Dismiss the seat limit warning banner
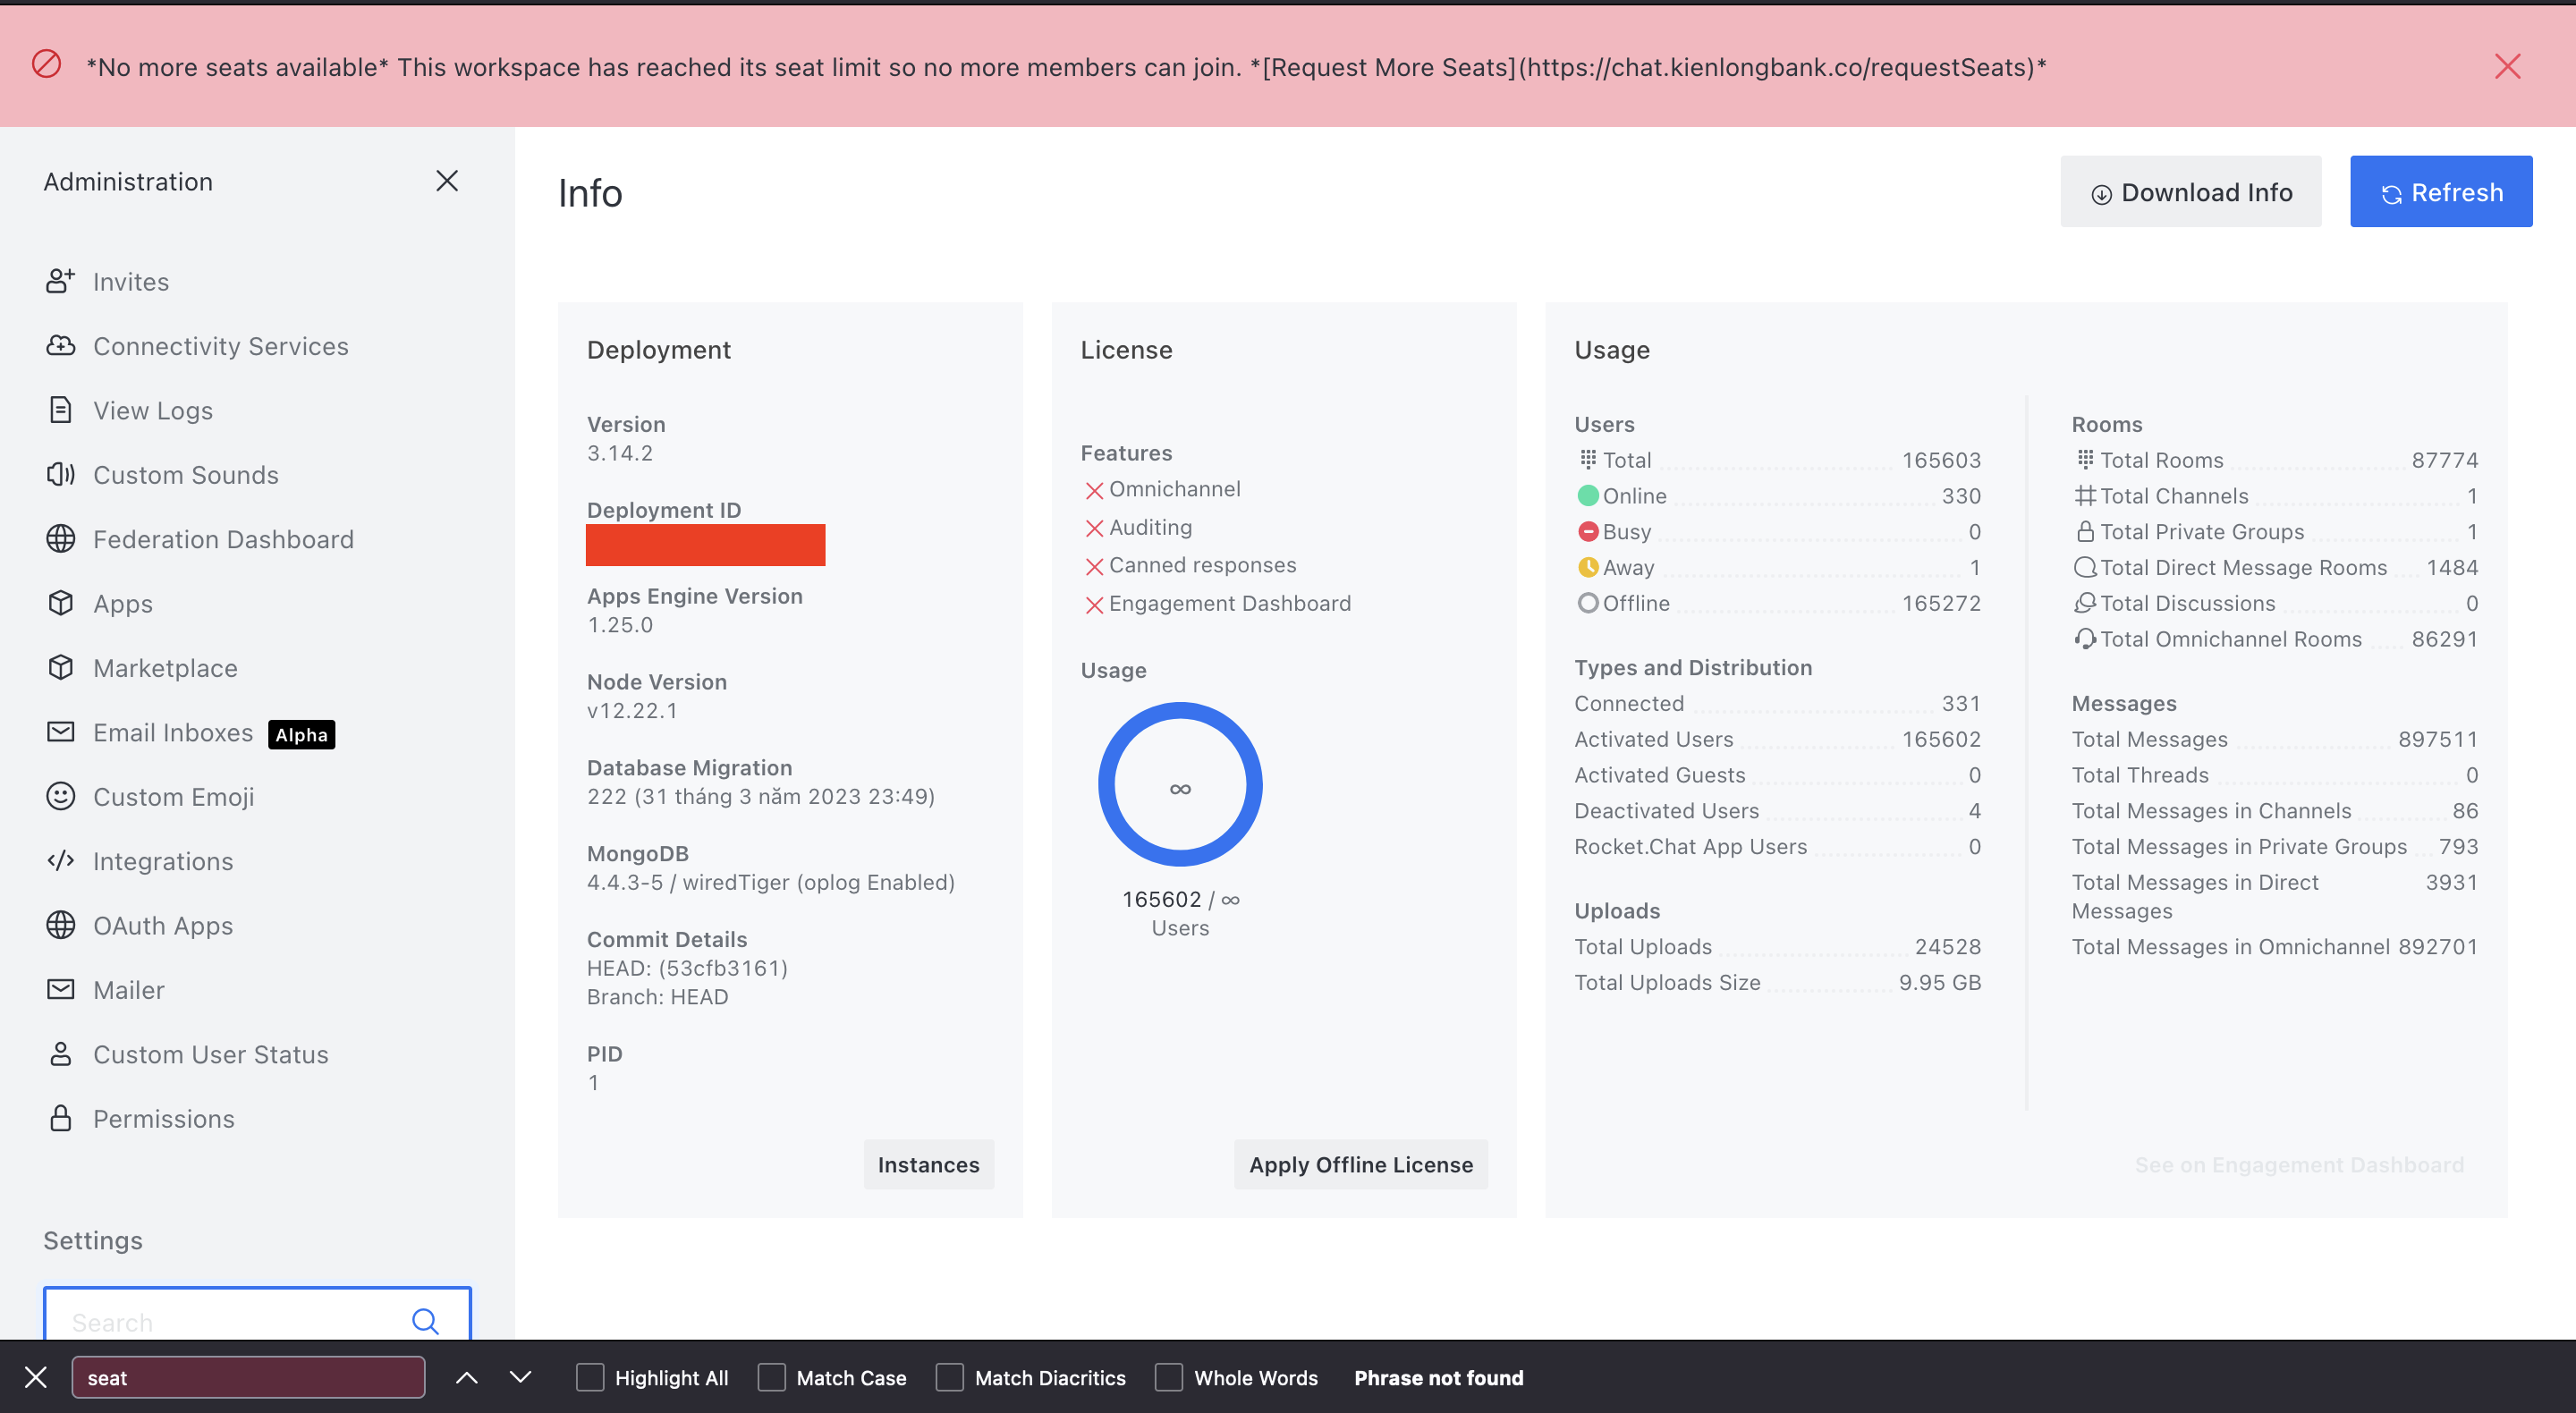Viewport: 2576px width, 1413px height. pos(2507,66)
